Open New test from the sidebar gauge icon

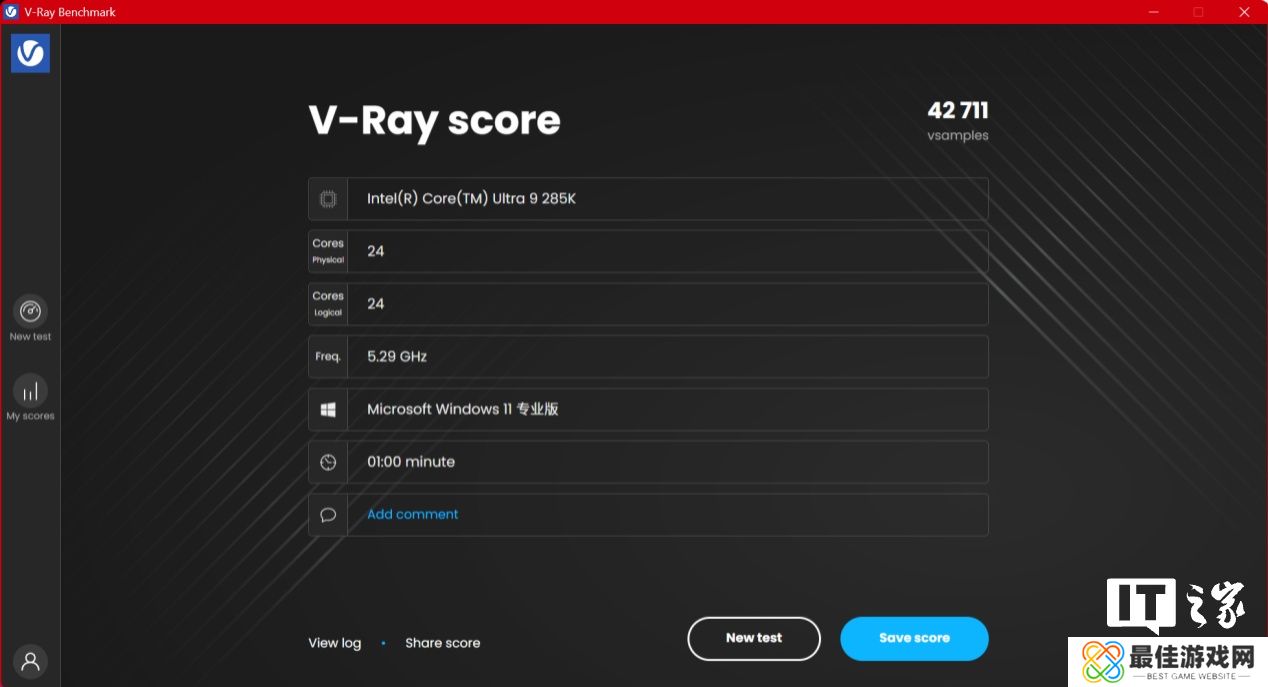[30, 311]
